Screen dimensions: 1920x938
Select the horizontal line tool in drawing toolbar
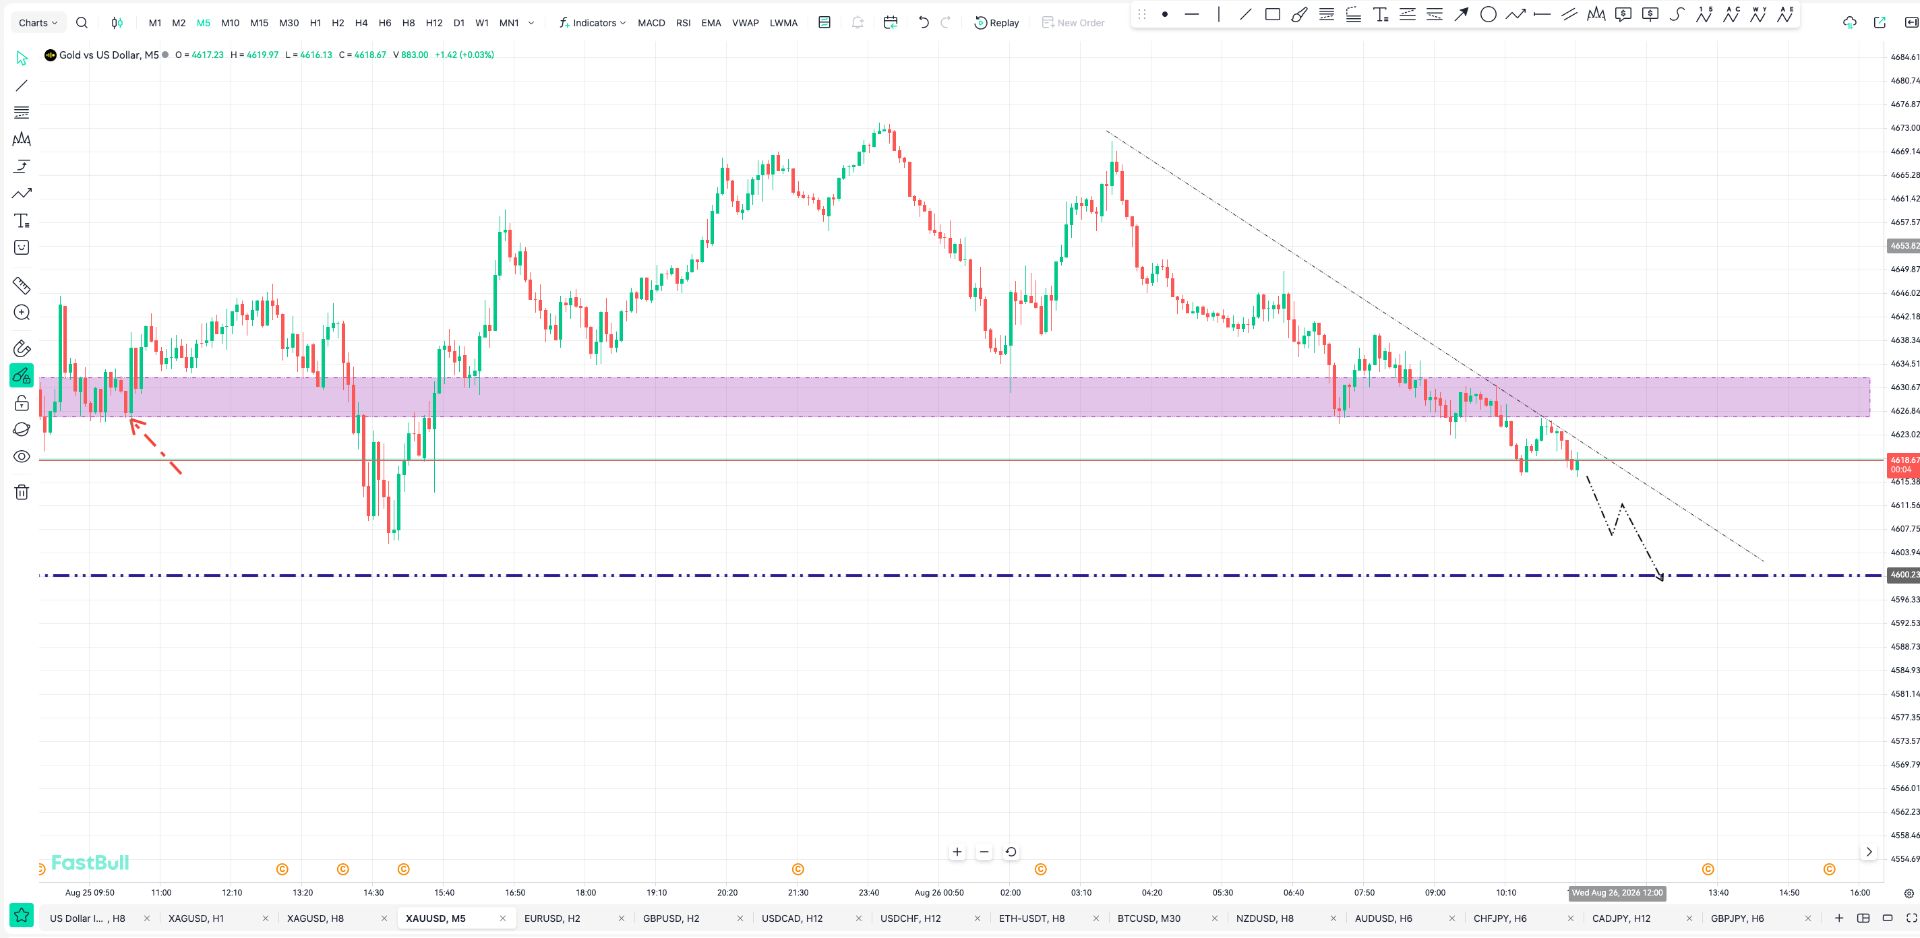[x=1191, y=14]
